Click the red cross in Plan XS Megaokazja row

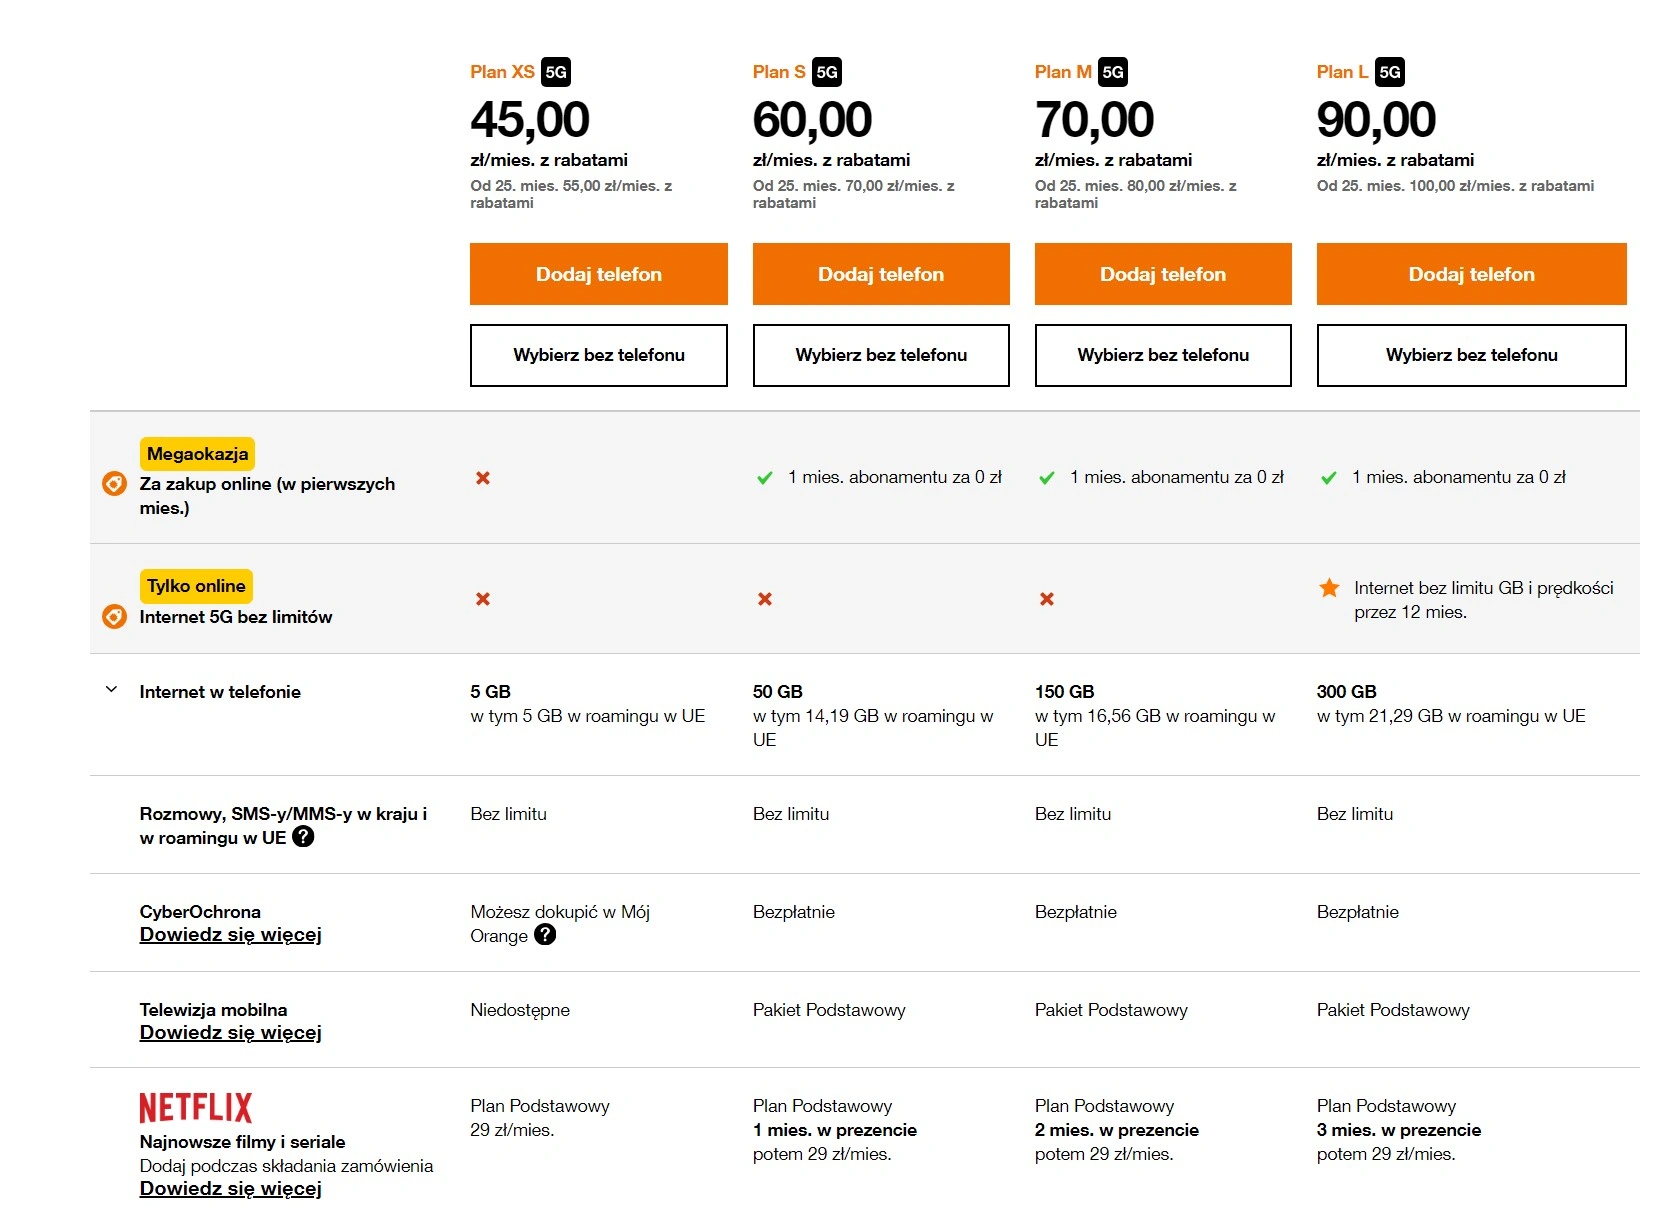click(x=483, y=478)
